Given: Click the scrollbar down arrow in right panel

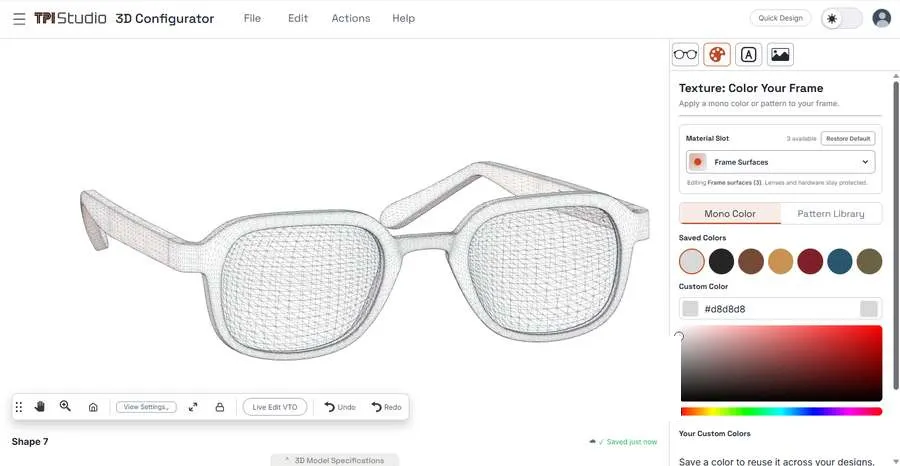Looking at the screenshot, I should pos(896,462).
